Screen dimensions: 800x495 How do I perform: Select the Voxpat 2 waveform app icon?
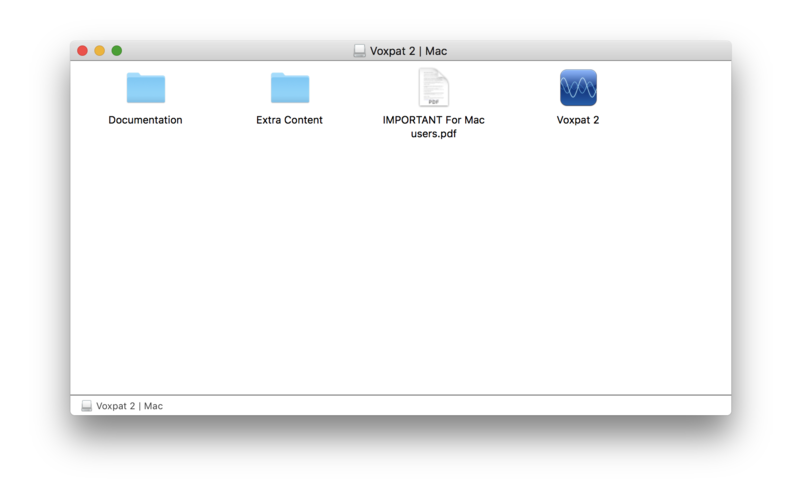point(578,88)
